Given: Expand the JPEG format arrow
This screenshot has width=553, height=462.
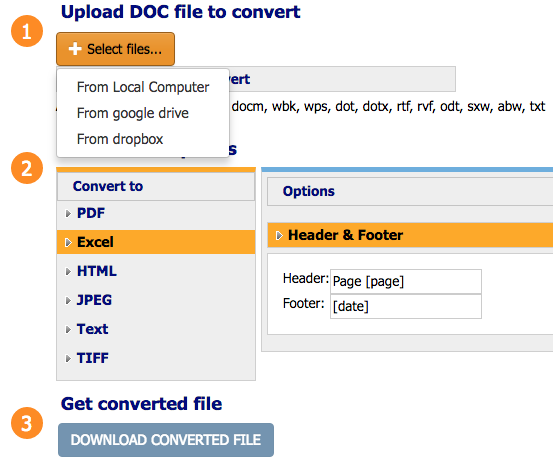Looking at the screenshot, I should [68, 300].
